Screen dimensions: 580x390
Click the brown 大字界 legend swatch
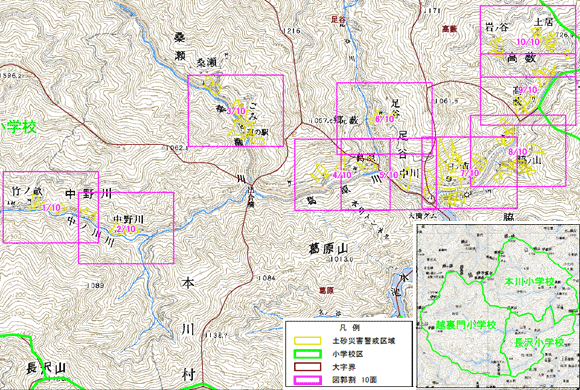click(307, 367)
